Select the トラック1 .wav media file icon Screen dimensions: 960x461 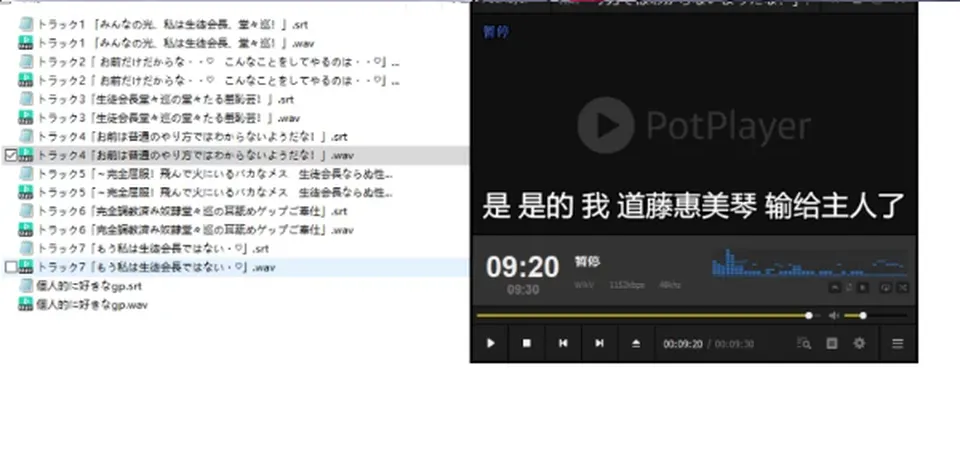pyautogui.click(x=26, y=43)
